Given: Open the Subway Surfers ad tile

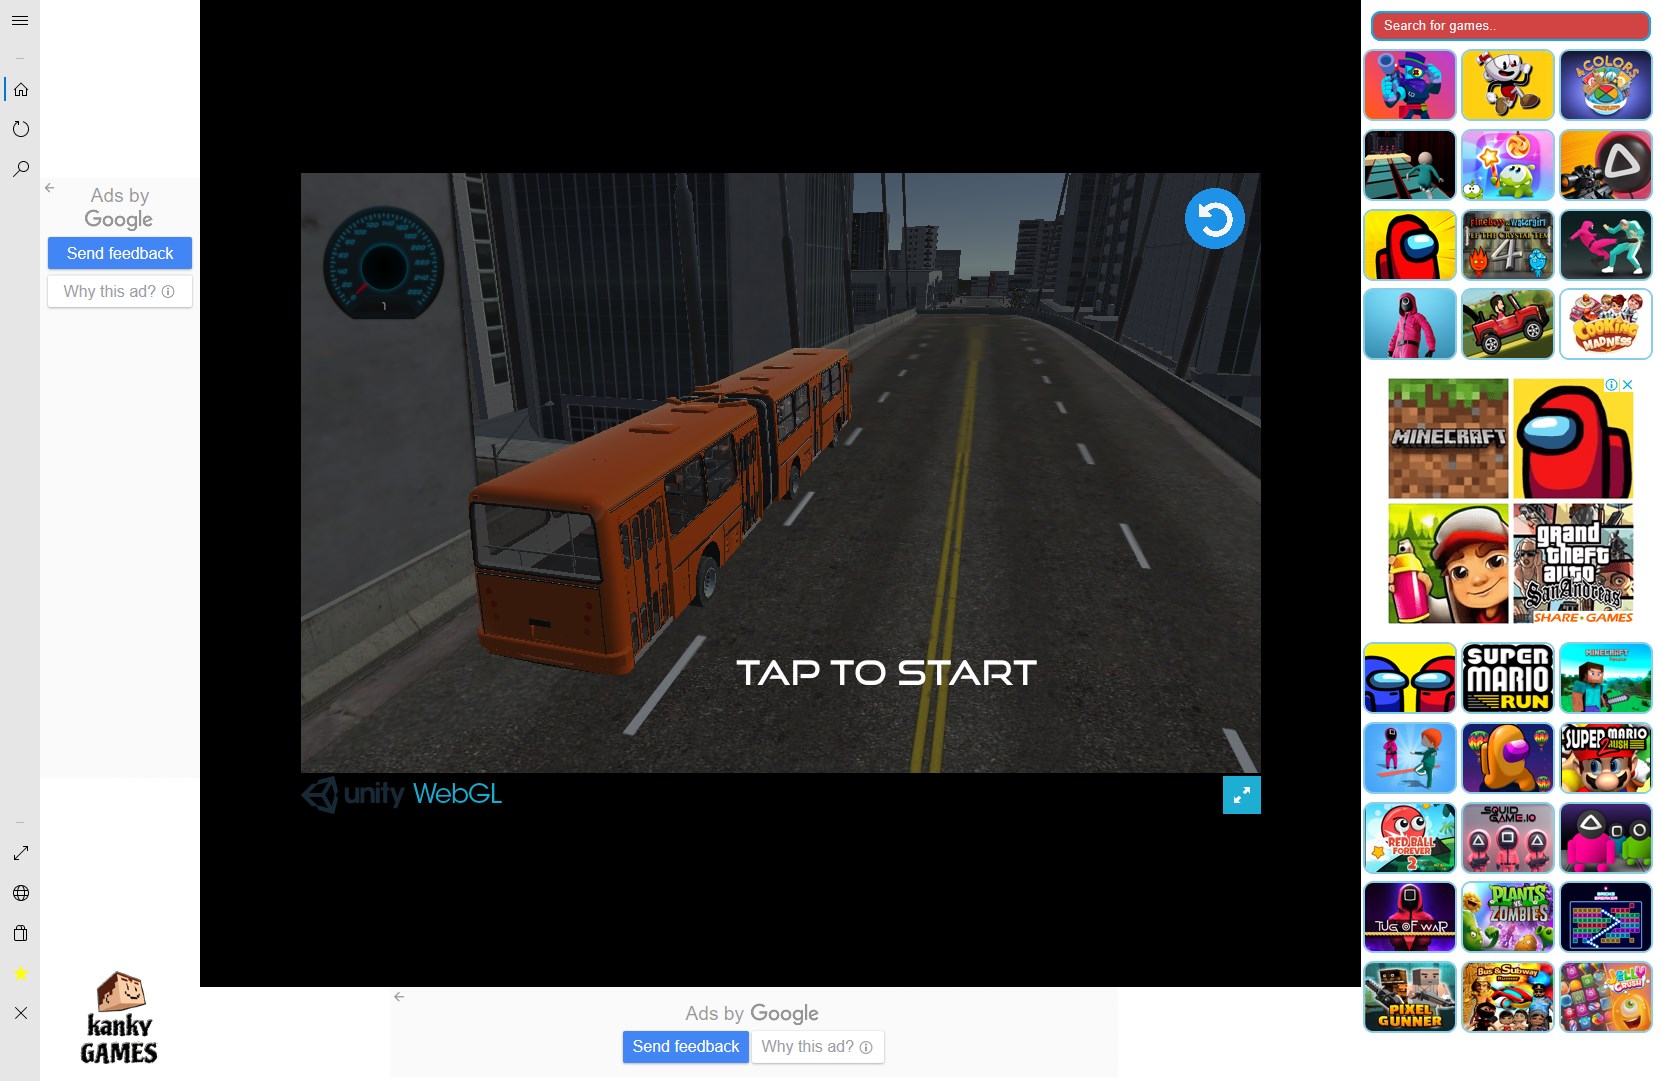Looking at the screenshot, I should (x=1448, y=563).
